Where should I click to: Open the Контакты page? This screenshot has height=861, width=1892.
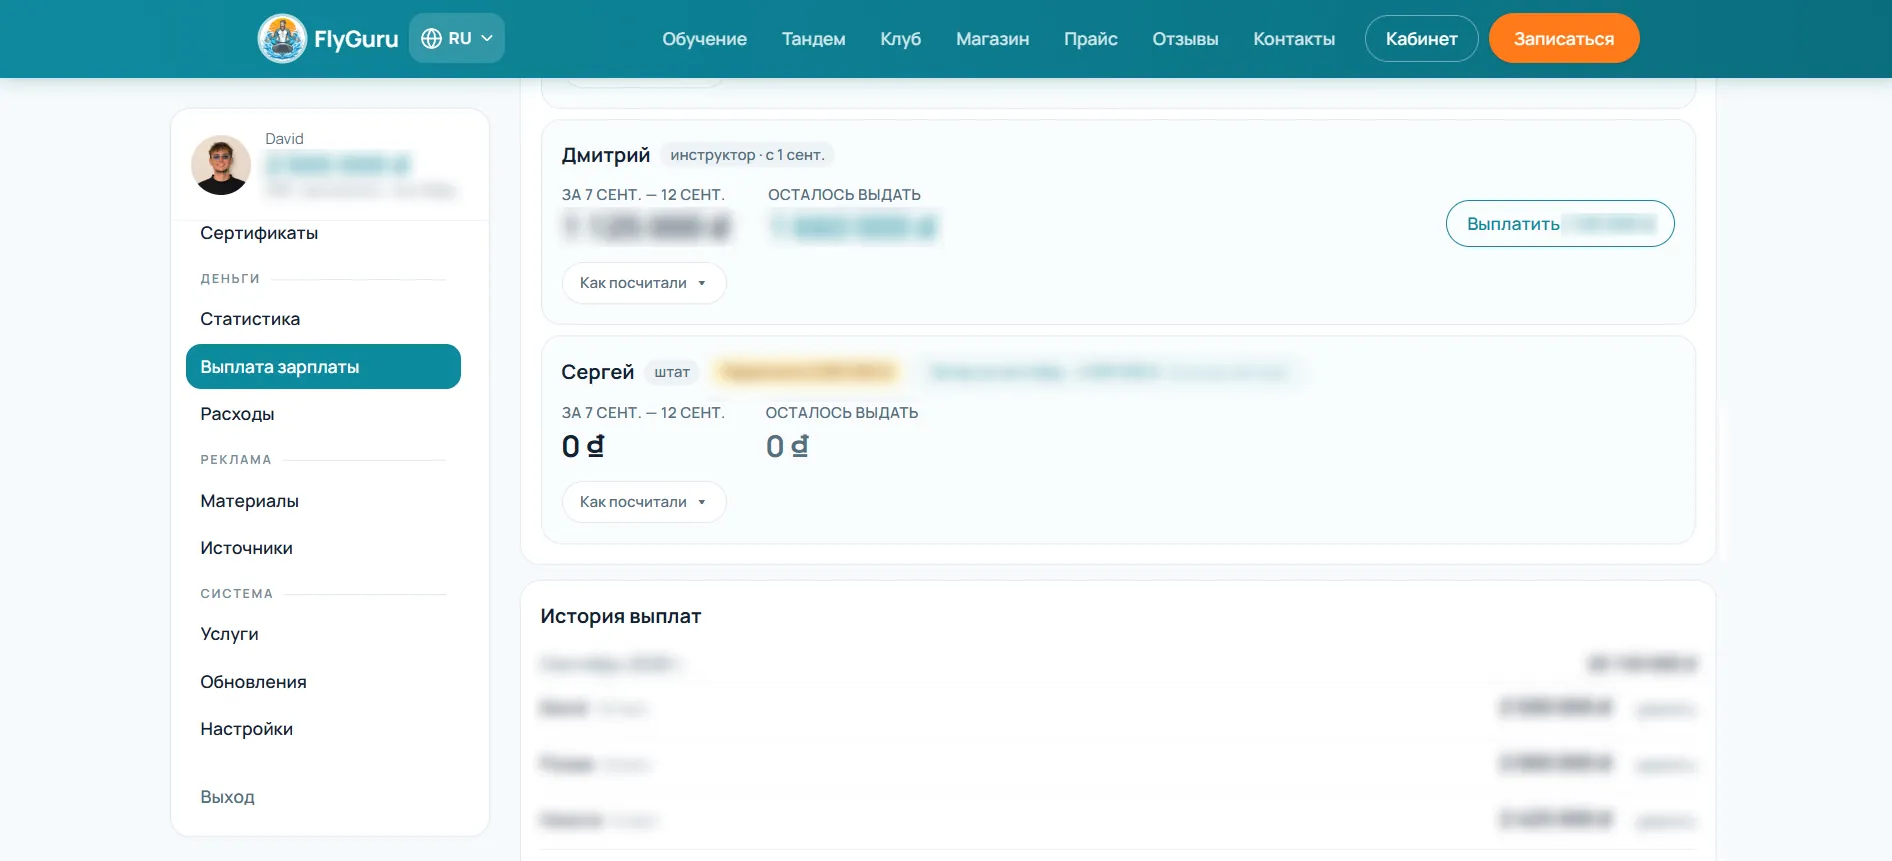pos(1294,39)
